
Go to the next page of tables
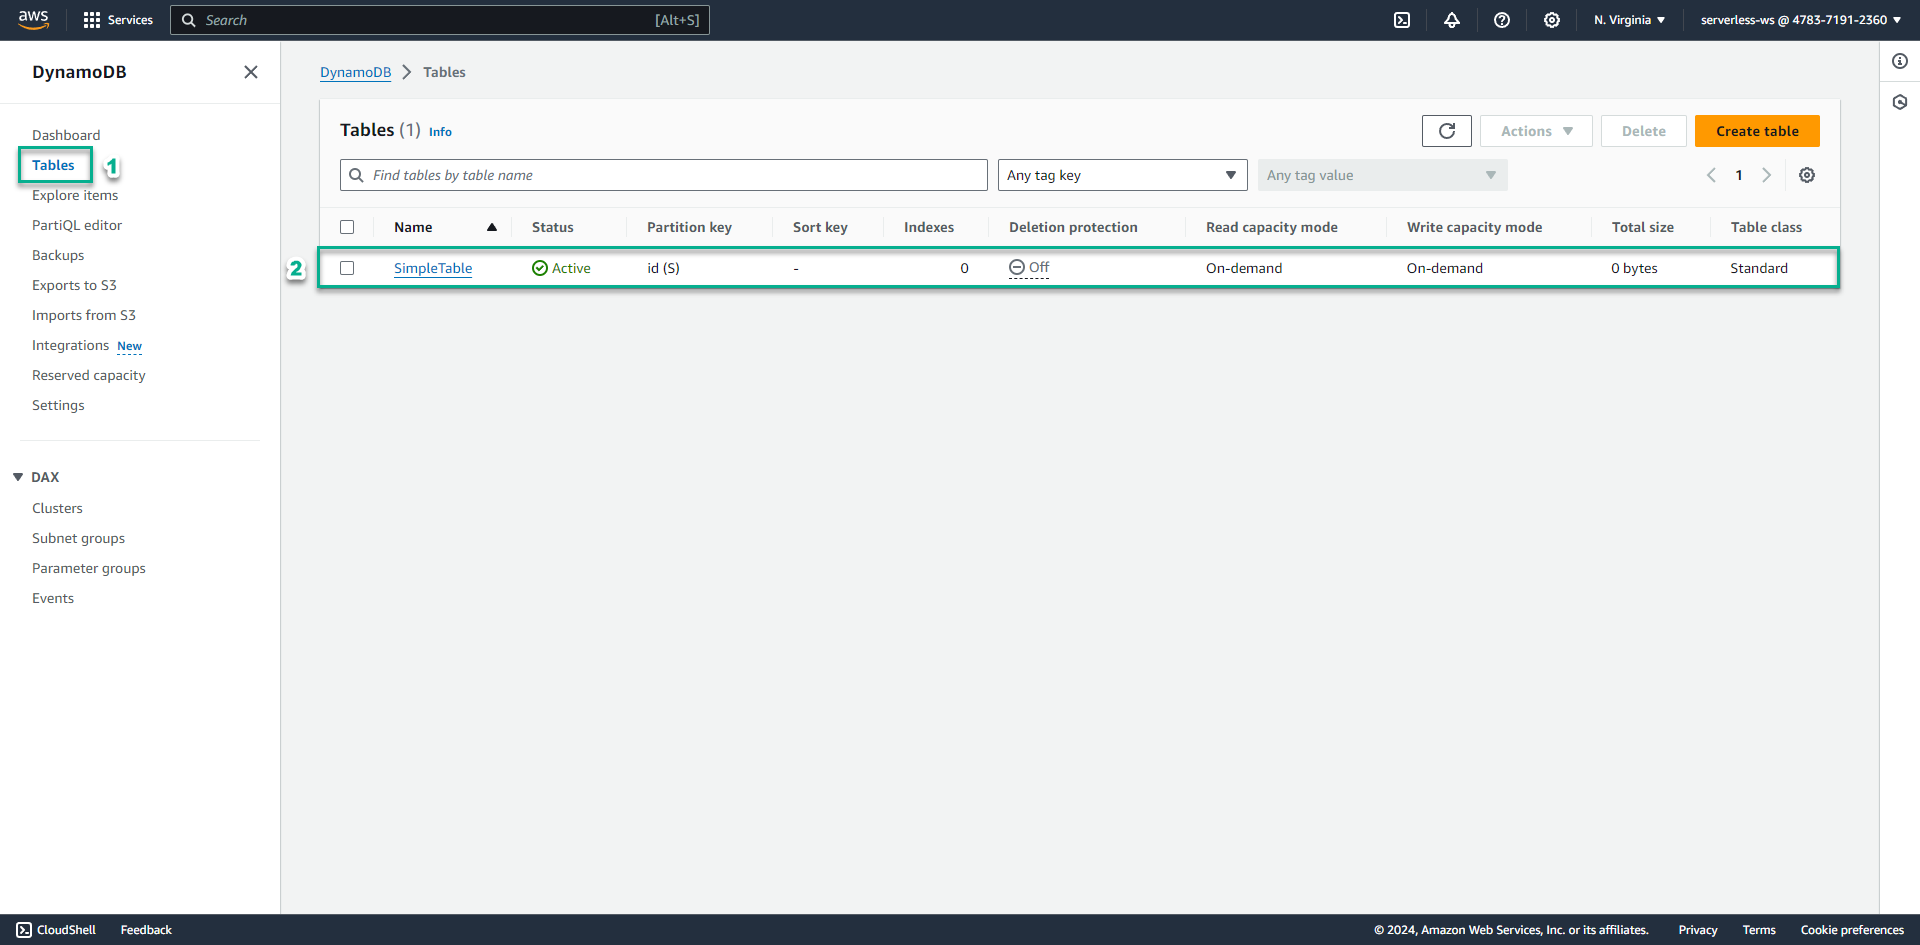pyautogui.click(x=1767, y=175)
